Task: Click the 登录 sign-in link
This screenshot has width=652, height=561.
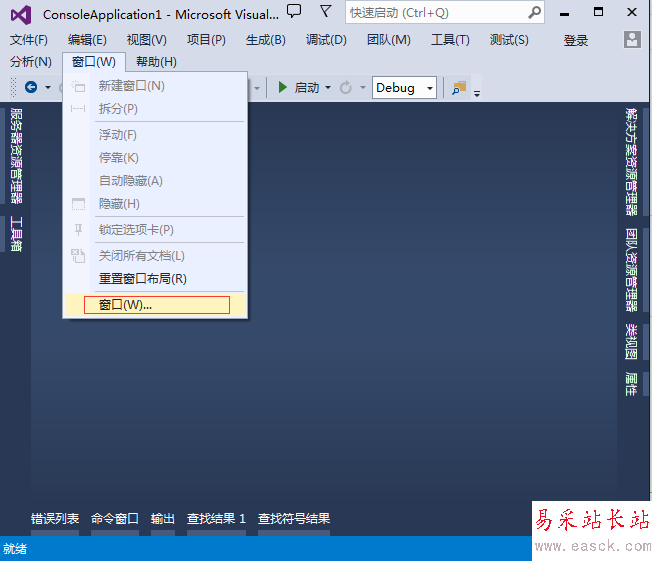Action: (x=575, y=41)
